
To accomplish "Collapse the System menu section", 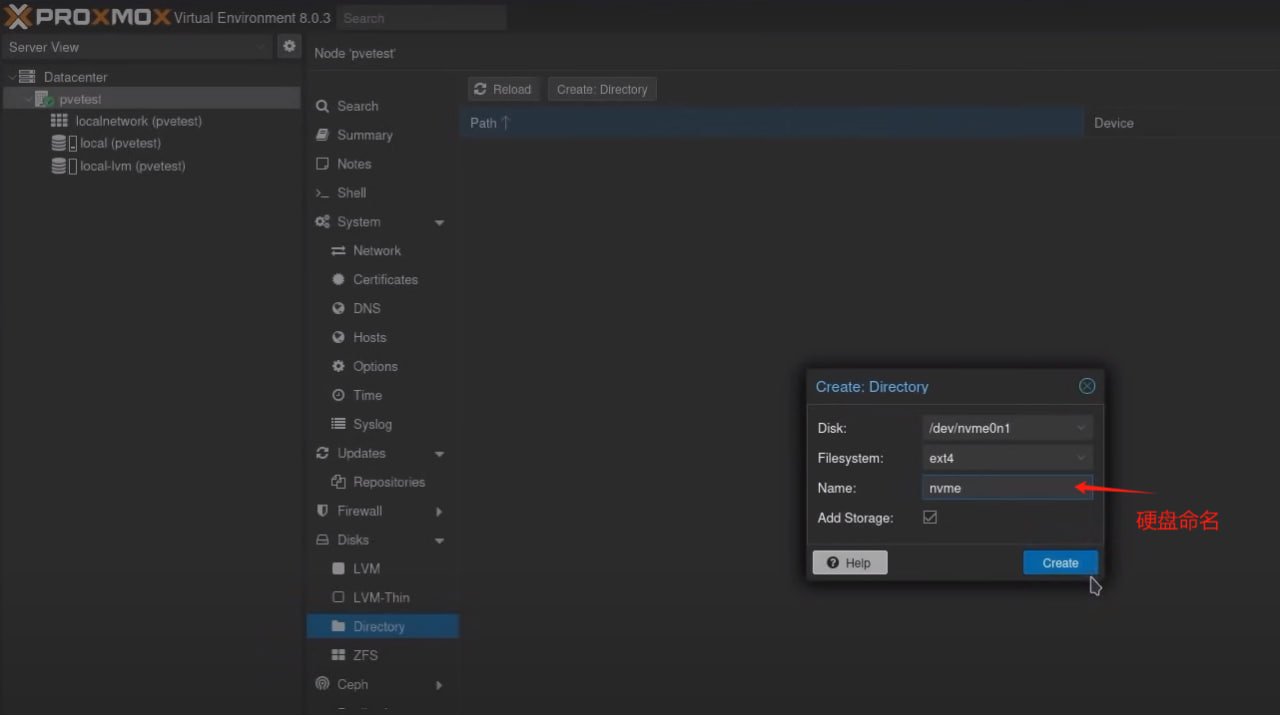I will [439, 223].
